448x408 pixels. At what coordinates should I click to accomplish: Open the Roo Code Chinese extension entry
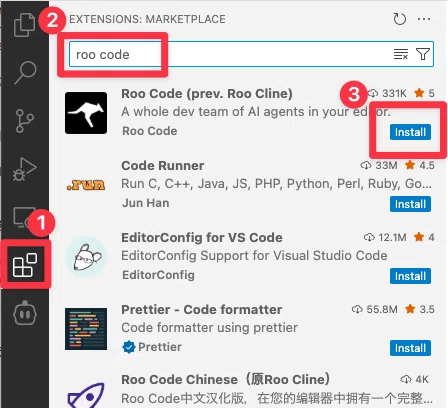pos(249,388)
